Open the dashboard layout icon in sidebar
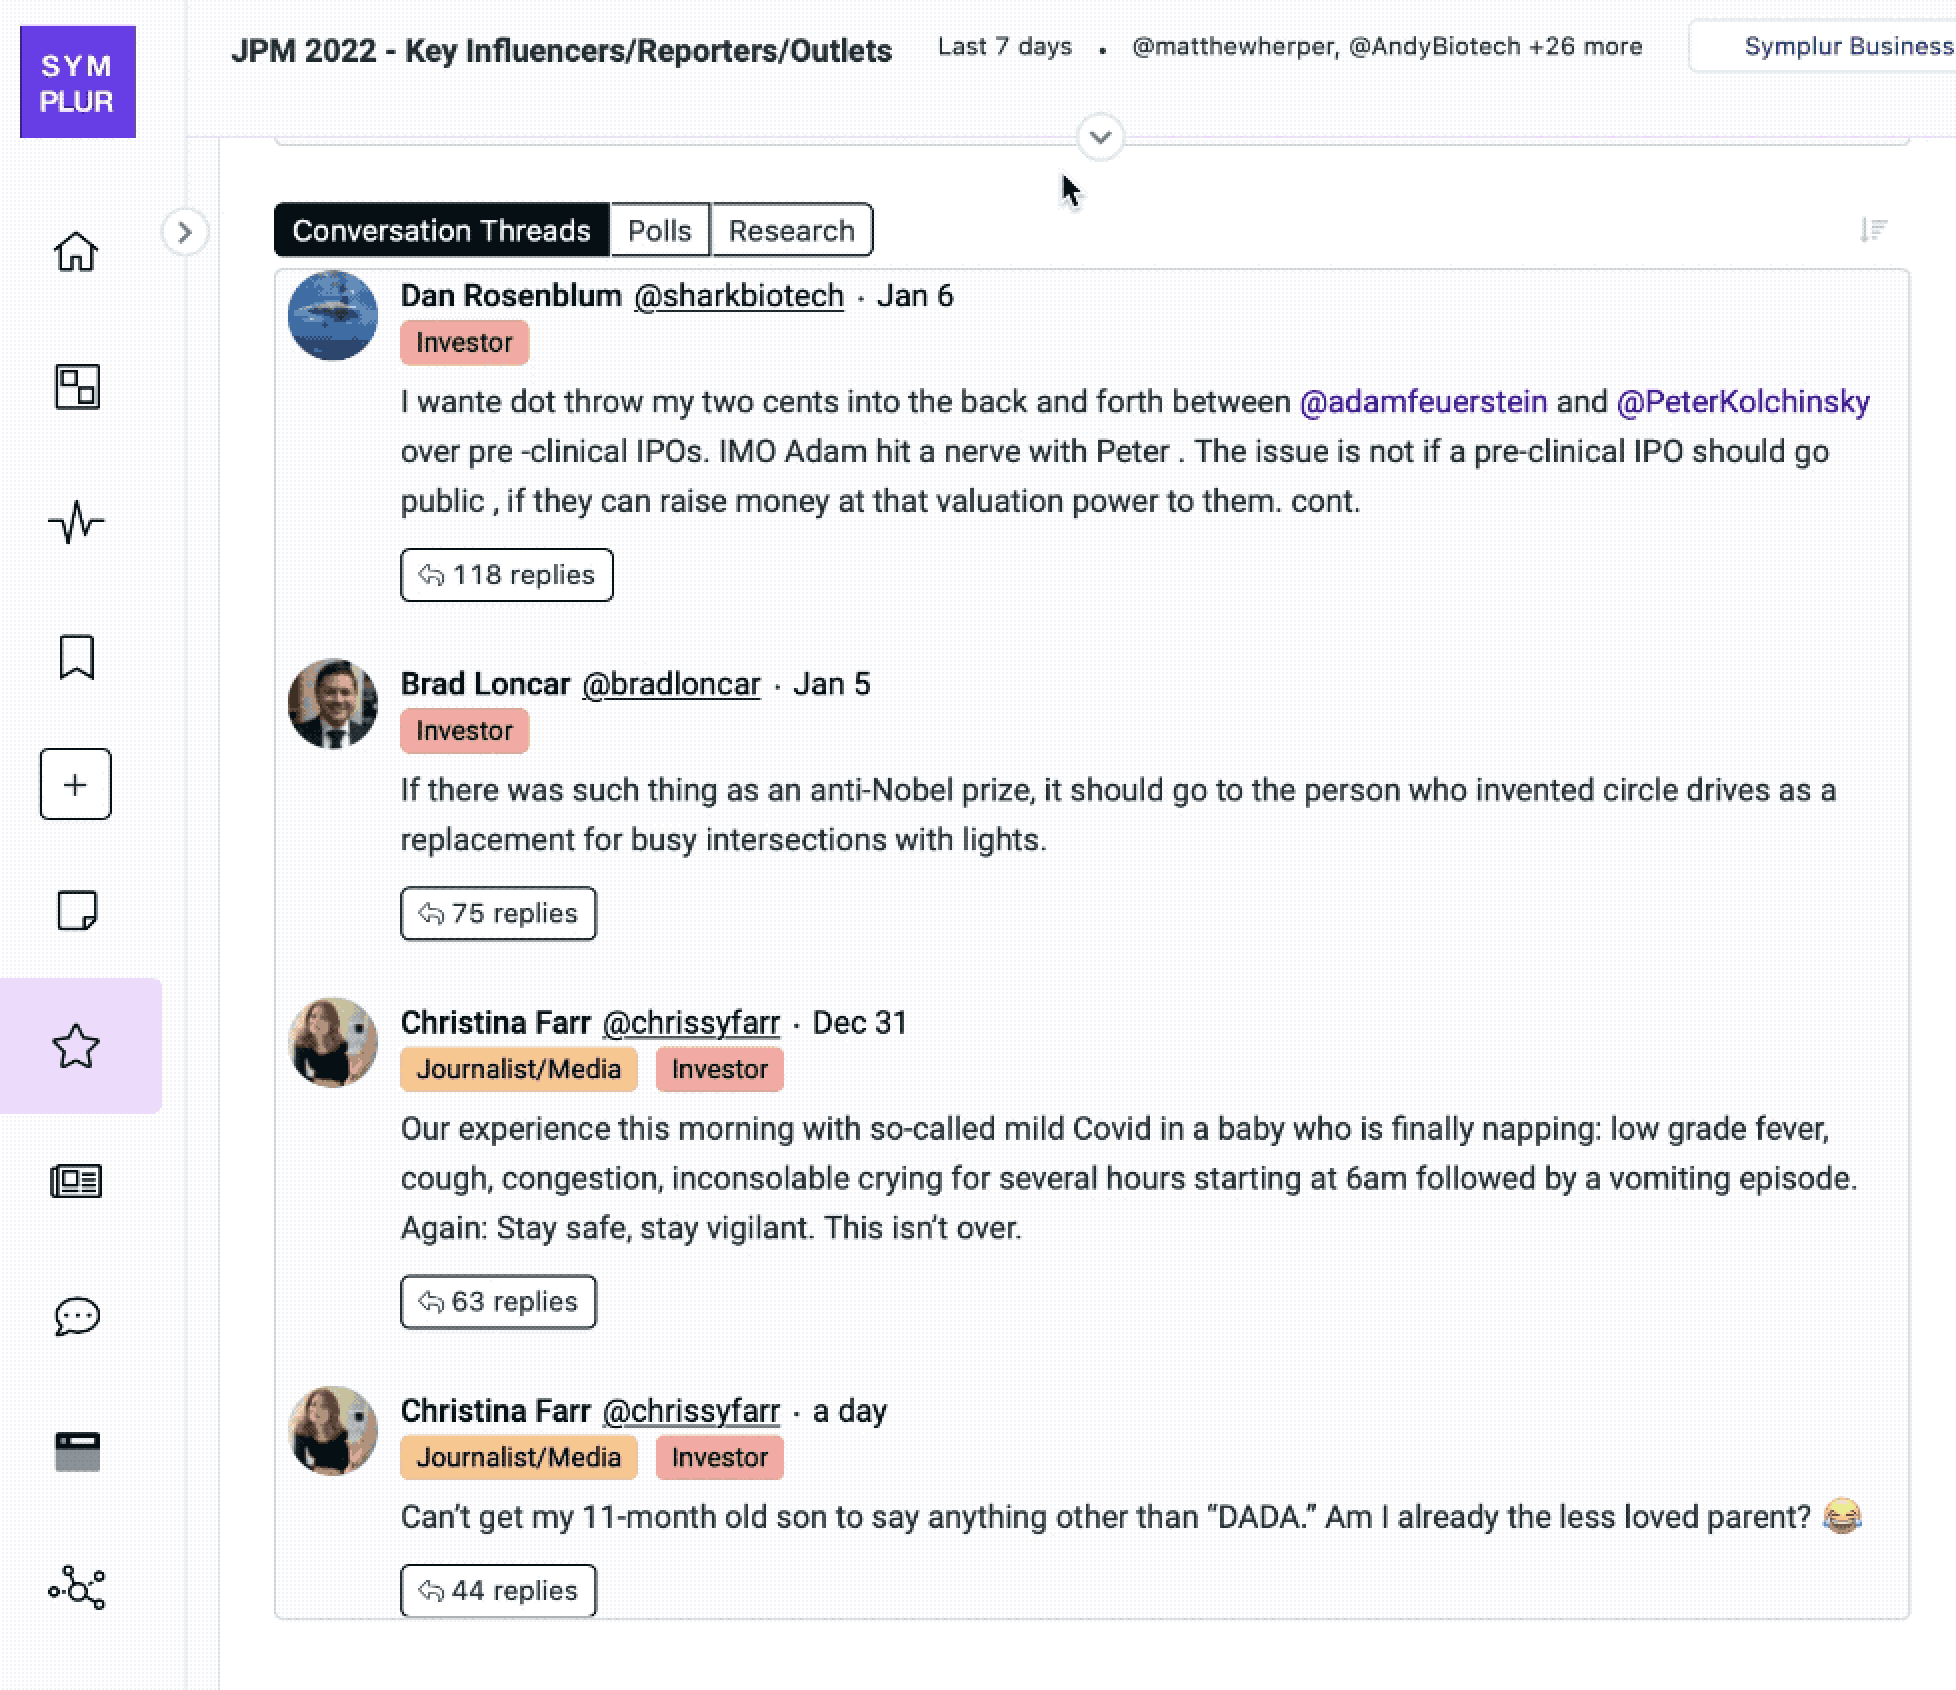 (x=76, y=386)
